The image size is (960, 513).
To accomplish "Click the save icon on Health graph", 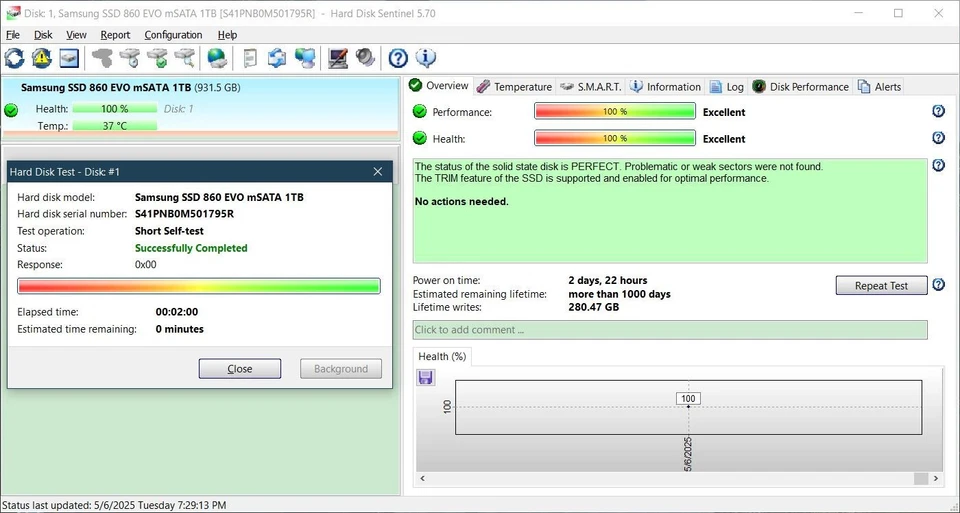I will coord(426,377).
